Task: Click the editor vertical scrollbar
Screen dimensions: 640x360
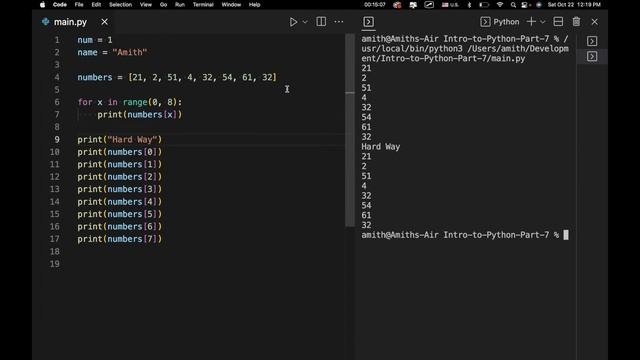Action: coord(350,130)
